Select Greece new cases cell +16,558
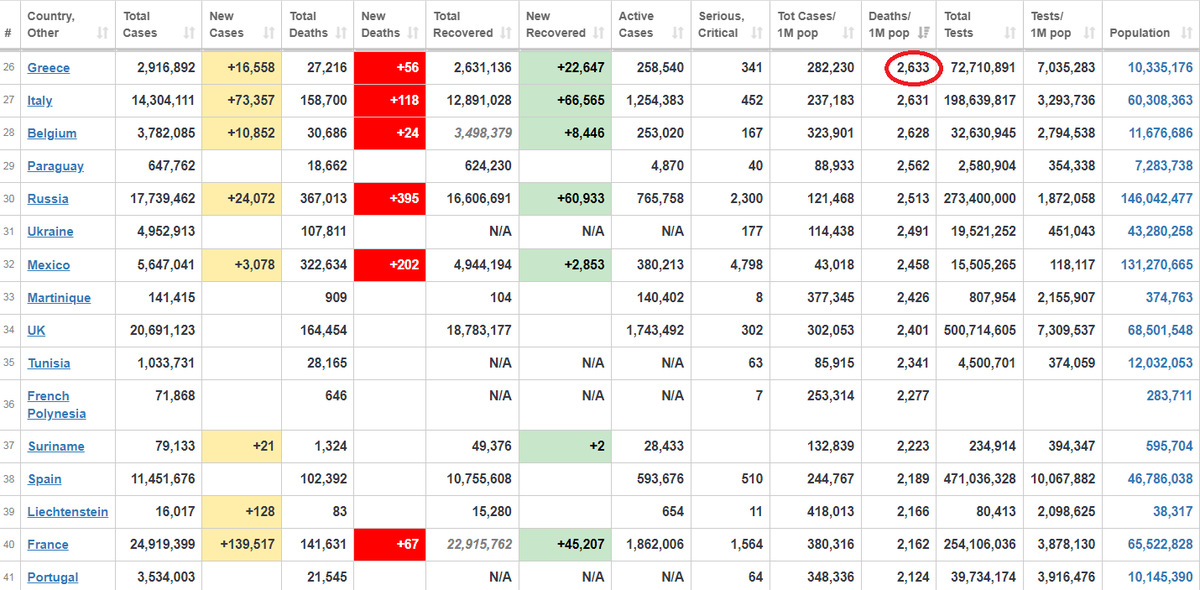Image resolution: width=1200 pixels, height=590 pixels. click(241, 68)
